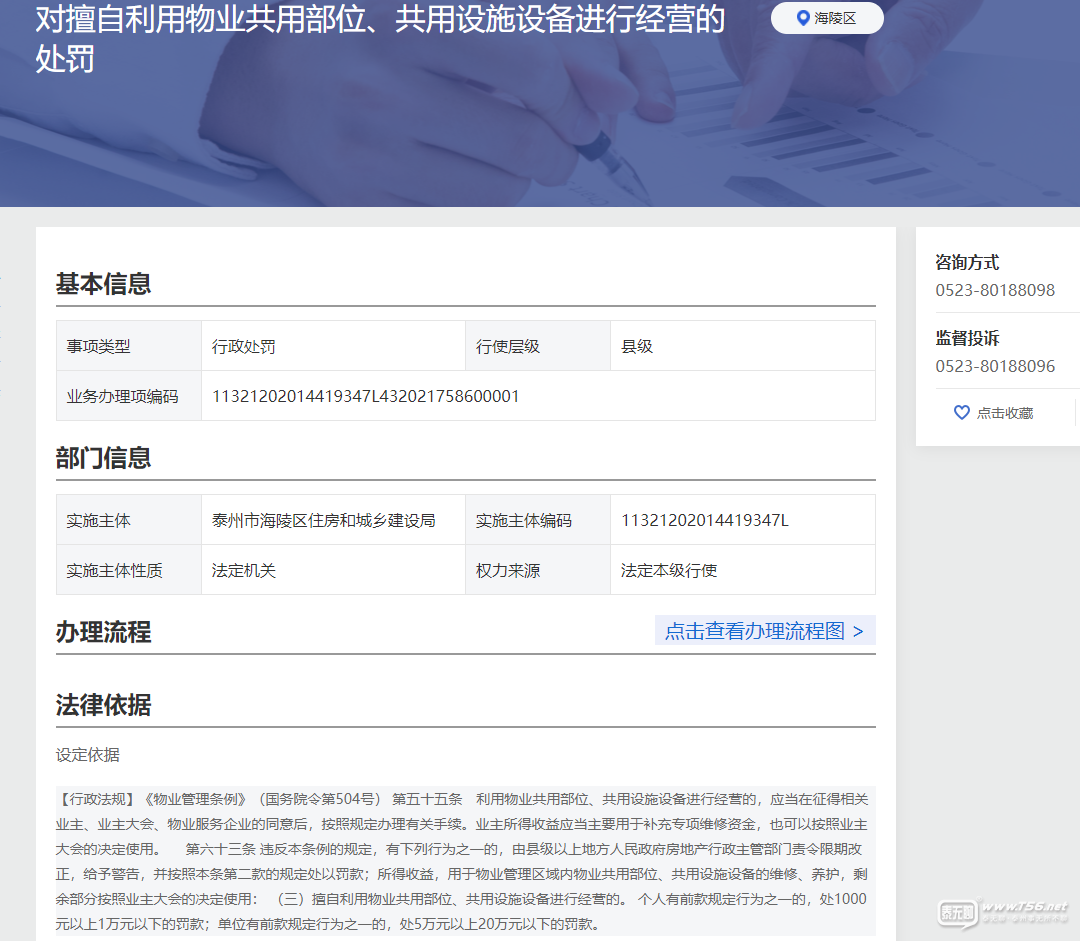Click the 实施主体编码 value 11321202014419347L

click(x=704, y=520)
